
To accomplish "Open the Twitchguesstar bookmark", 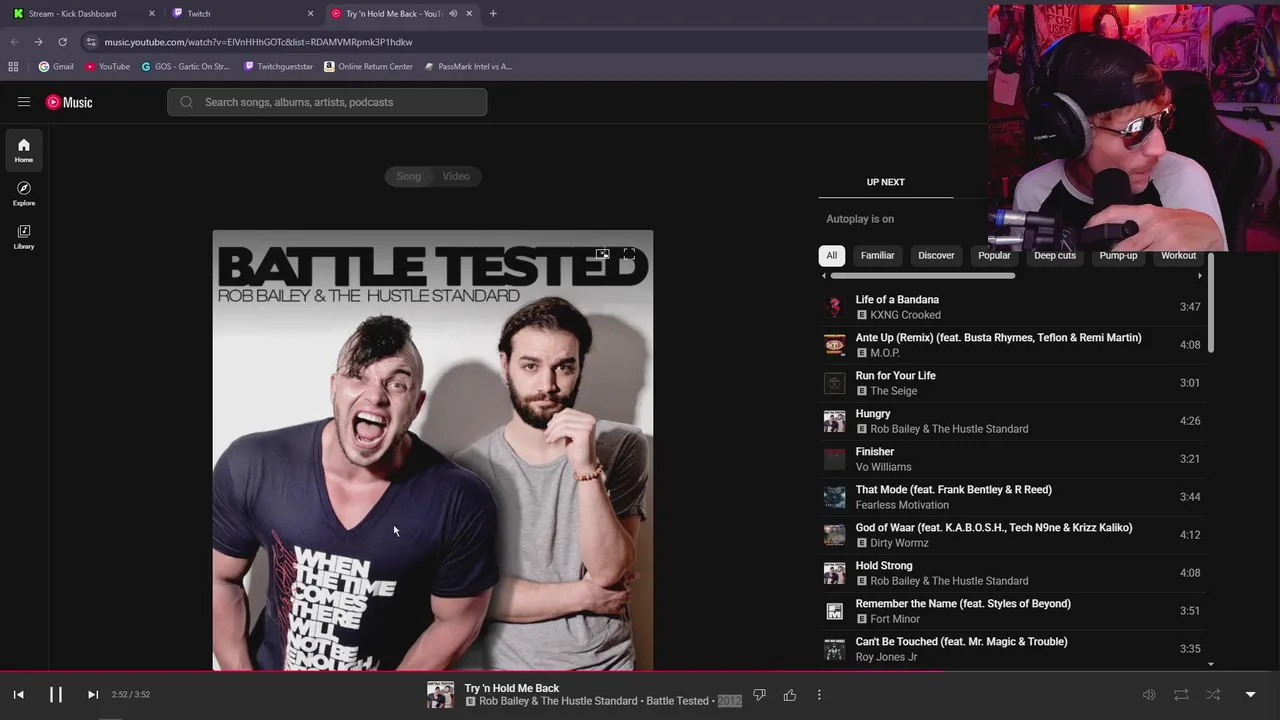I will [x=278, y=66].
